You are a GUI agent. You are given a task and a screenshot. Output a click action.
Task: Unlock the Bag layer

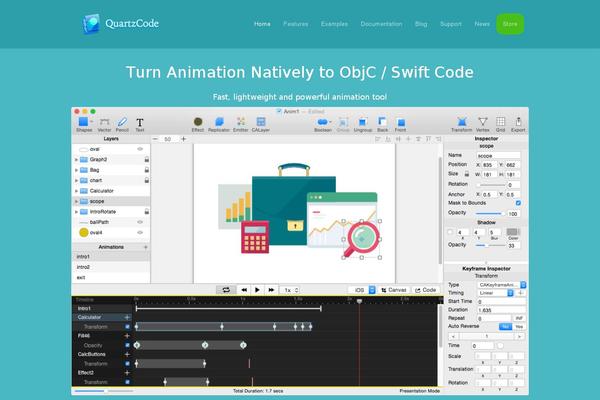pyautogui.click(x=147, y=170)
